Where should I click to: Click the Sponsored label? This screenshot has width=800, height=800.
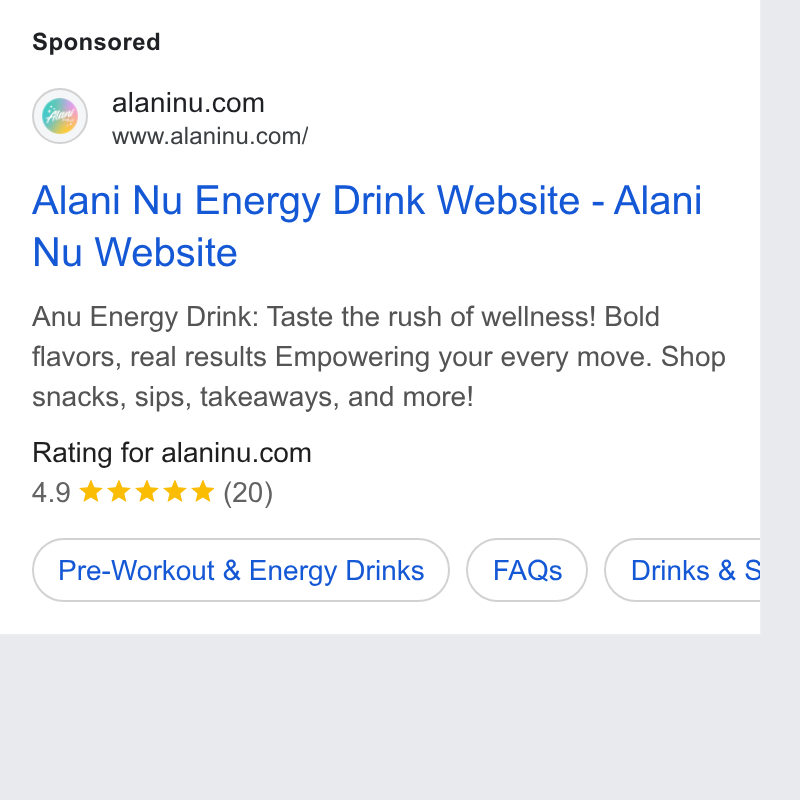96,42
